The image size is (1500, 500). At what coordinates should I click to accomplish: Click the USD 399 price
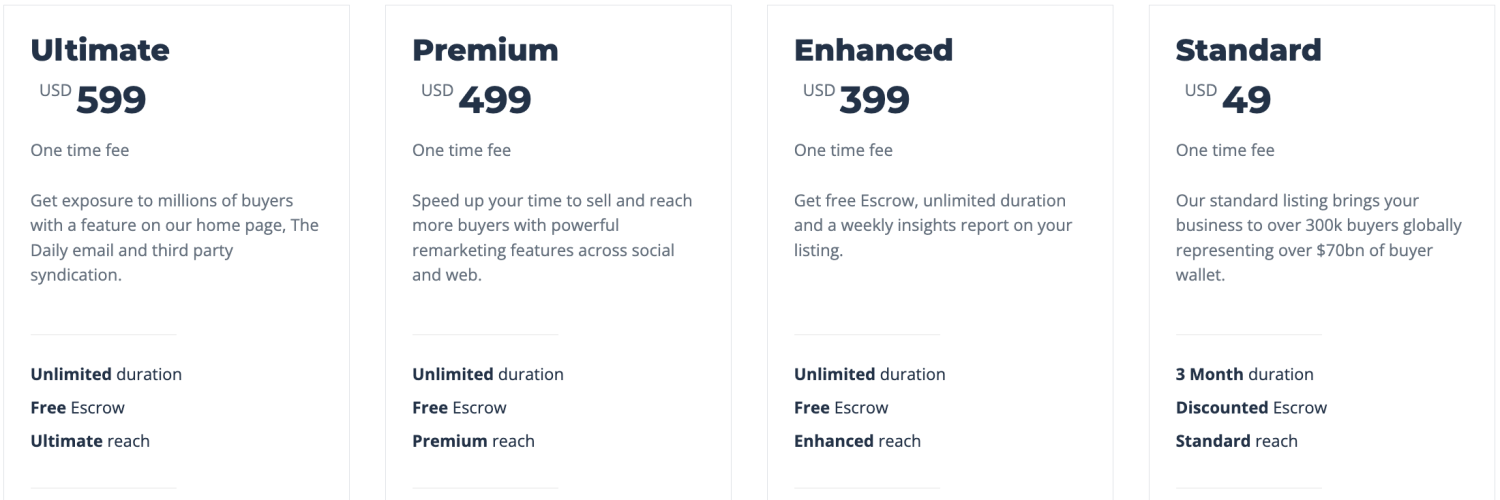[856, 99]
